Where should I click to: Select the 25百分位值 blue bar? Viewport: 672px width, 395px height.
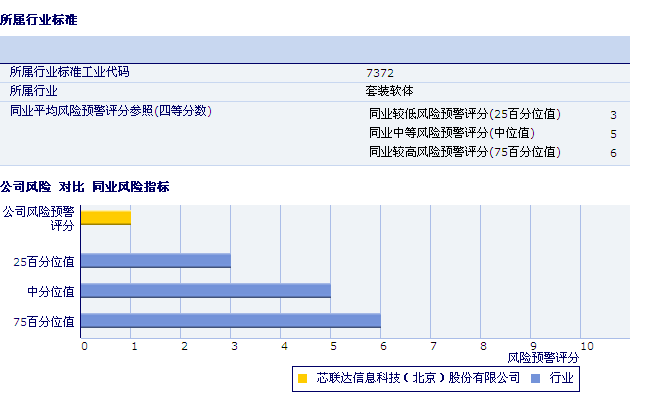(x=156, y=260)
